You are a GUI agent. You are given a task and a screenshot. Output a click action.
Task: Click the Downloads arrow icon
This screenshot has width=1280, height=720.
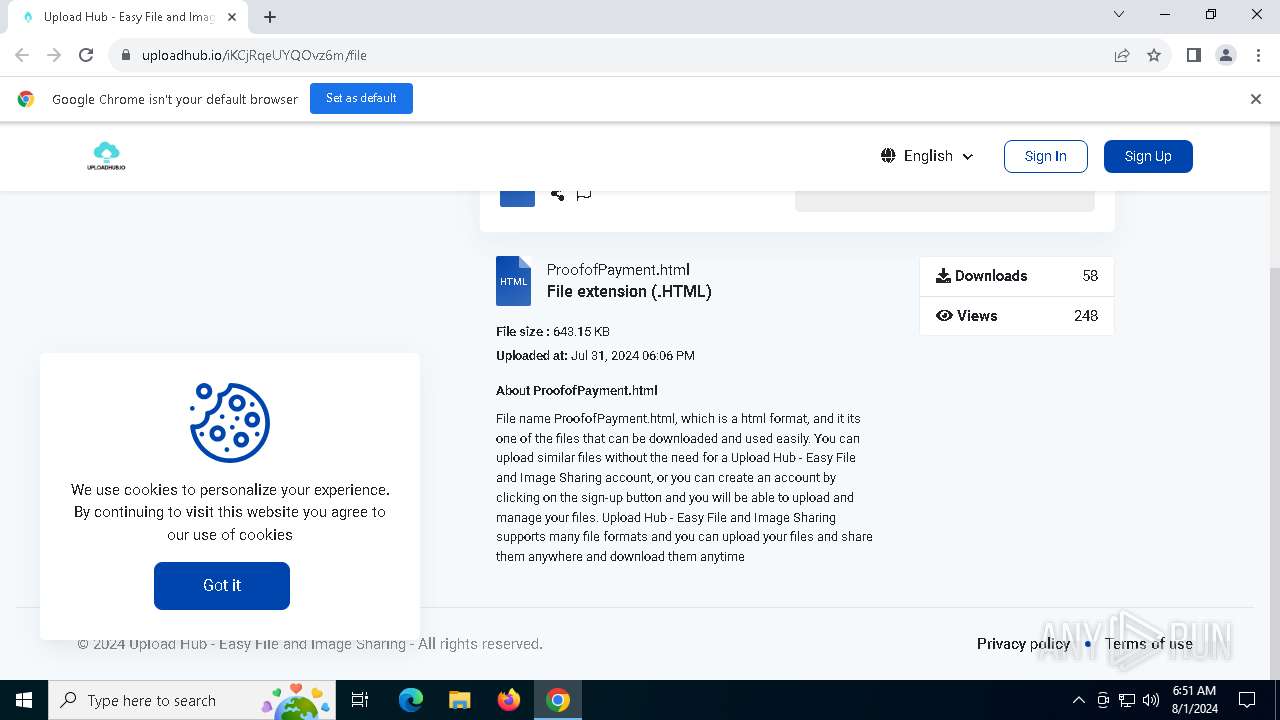click(943, 276)
